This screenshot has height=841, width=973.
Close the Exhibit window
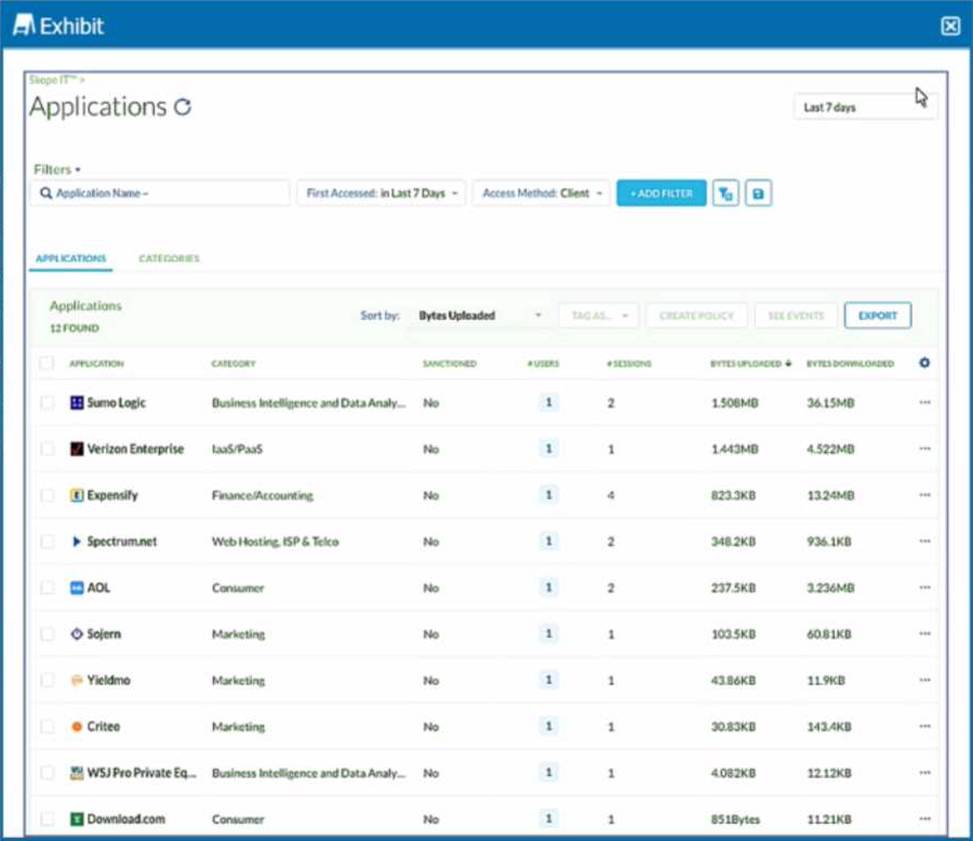click(950, 26)
